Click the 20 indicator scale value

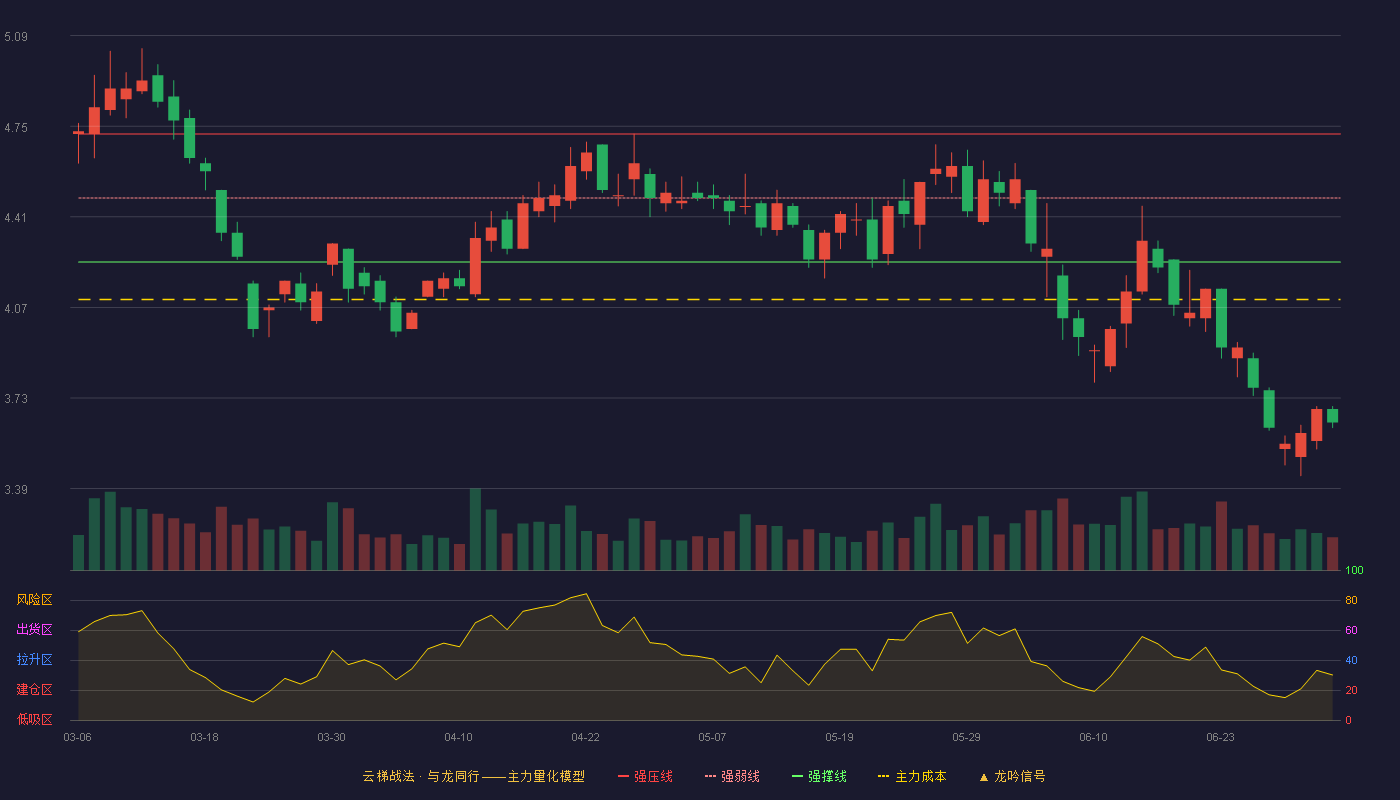[1351, 690]
